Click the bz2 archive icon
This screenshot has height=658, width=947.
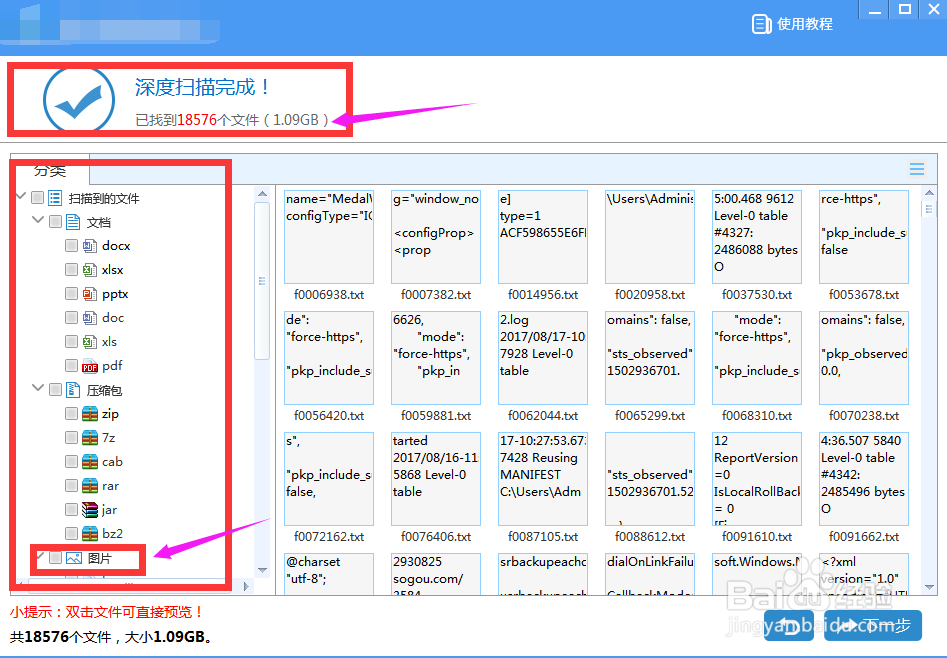[89, 534]
